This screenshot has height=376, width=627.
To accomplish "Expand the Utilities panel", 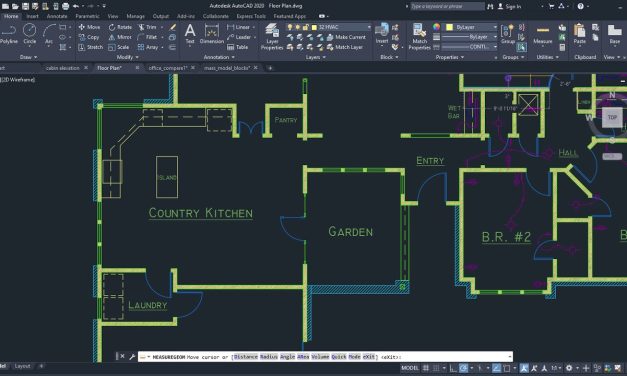I will coord(547,57).
